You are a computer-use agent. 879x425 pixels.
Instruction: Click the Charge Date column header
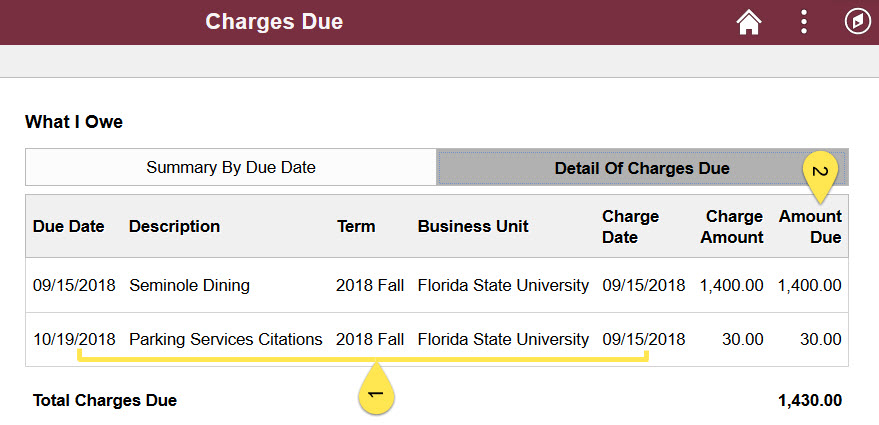(630, 227)
